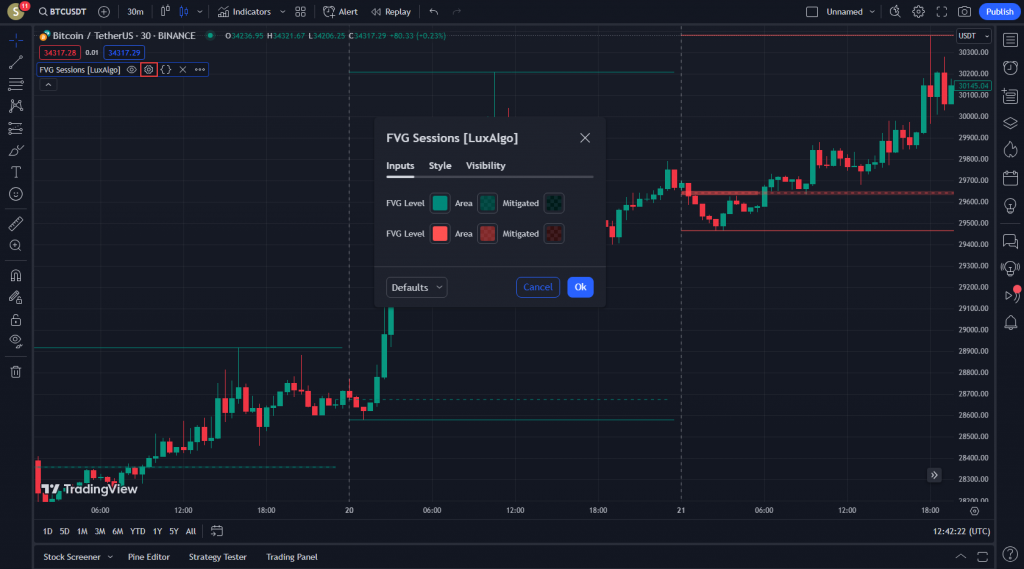Viewport: 1024px width, 569px height.
Task: Enter fullscreen mode
Action: coord(942,12)
